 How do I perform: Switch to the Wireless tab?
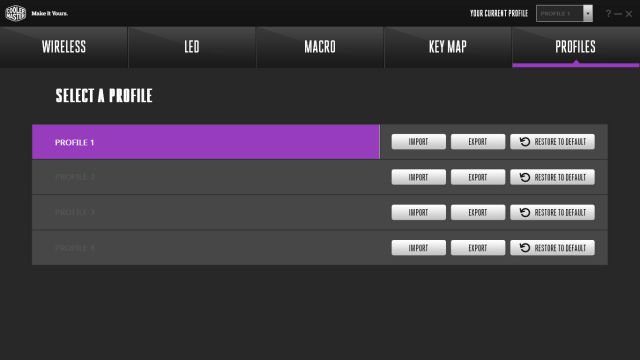tap(64, 47)
